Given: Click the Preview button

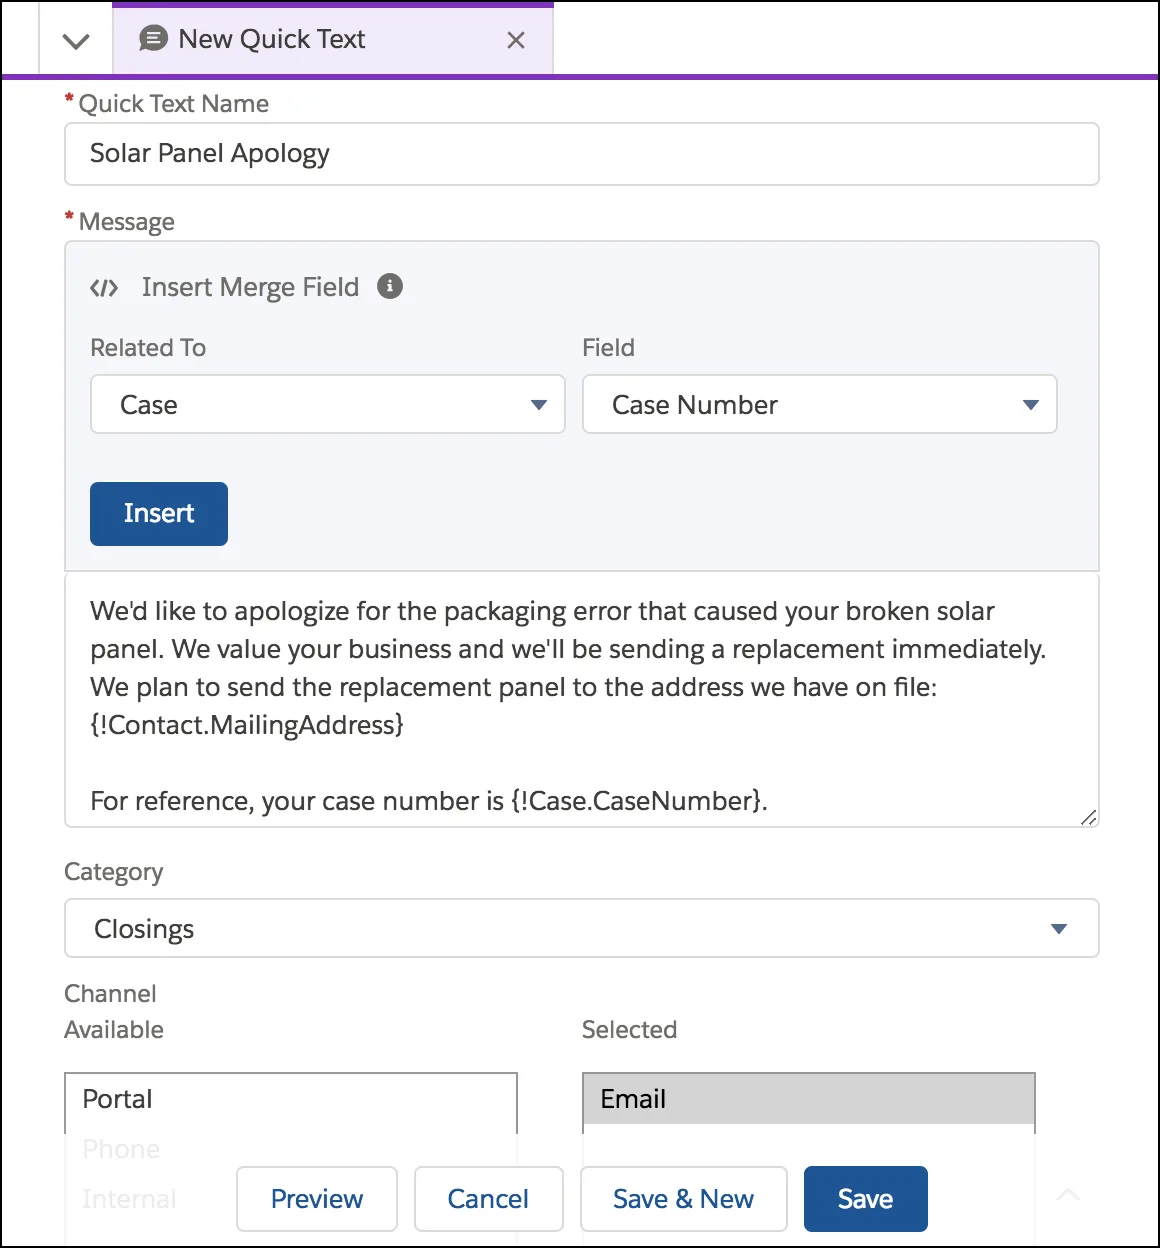Looking at the screenshot, I should 317,1199.
